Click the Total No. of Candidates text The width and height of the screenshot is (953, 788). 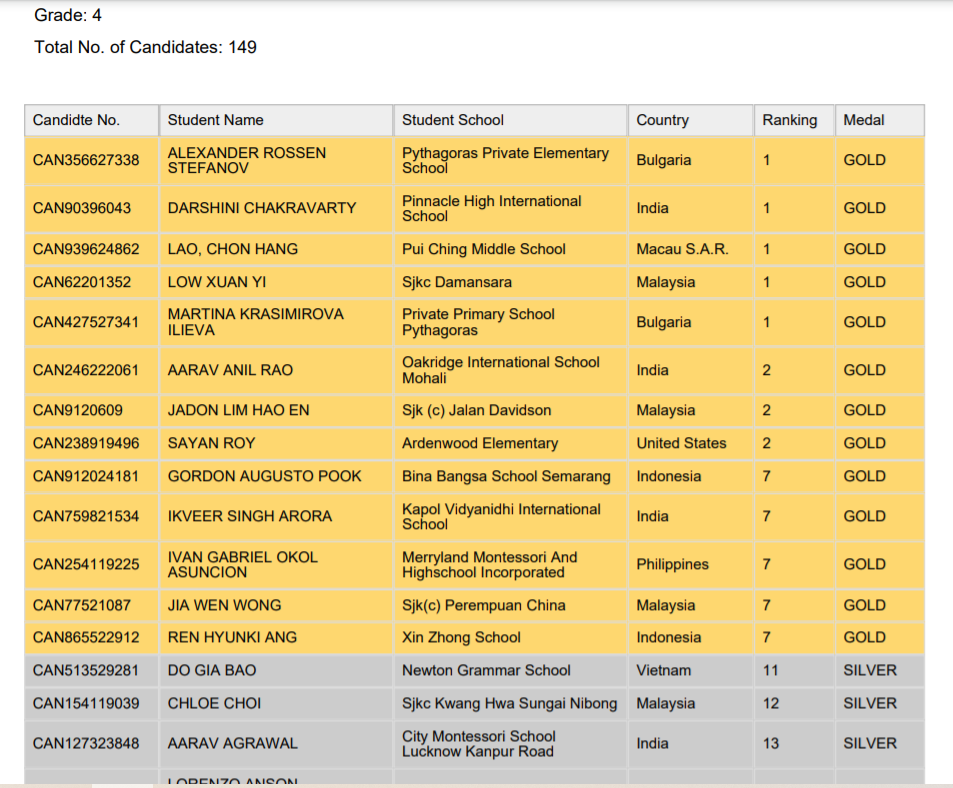[145, 47]
